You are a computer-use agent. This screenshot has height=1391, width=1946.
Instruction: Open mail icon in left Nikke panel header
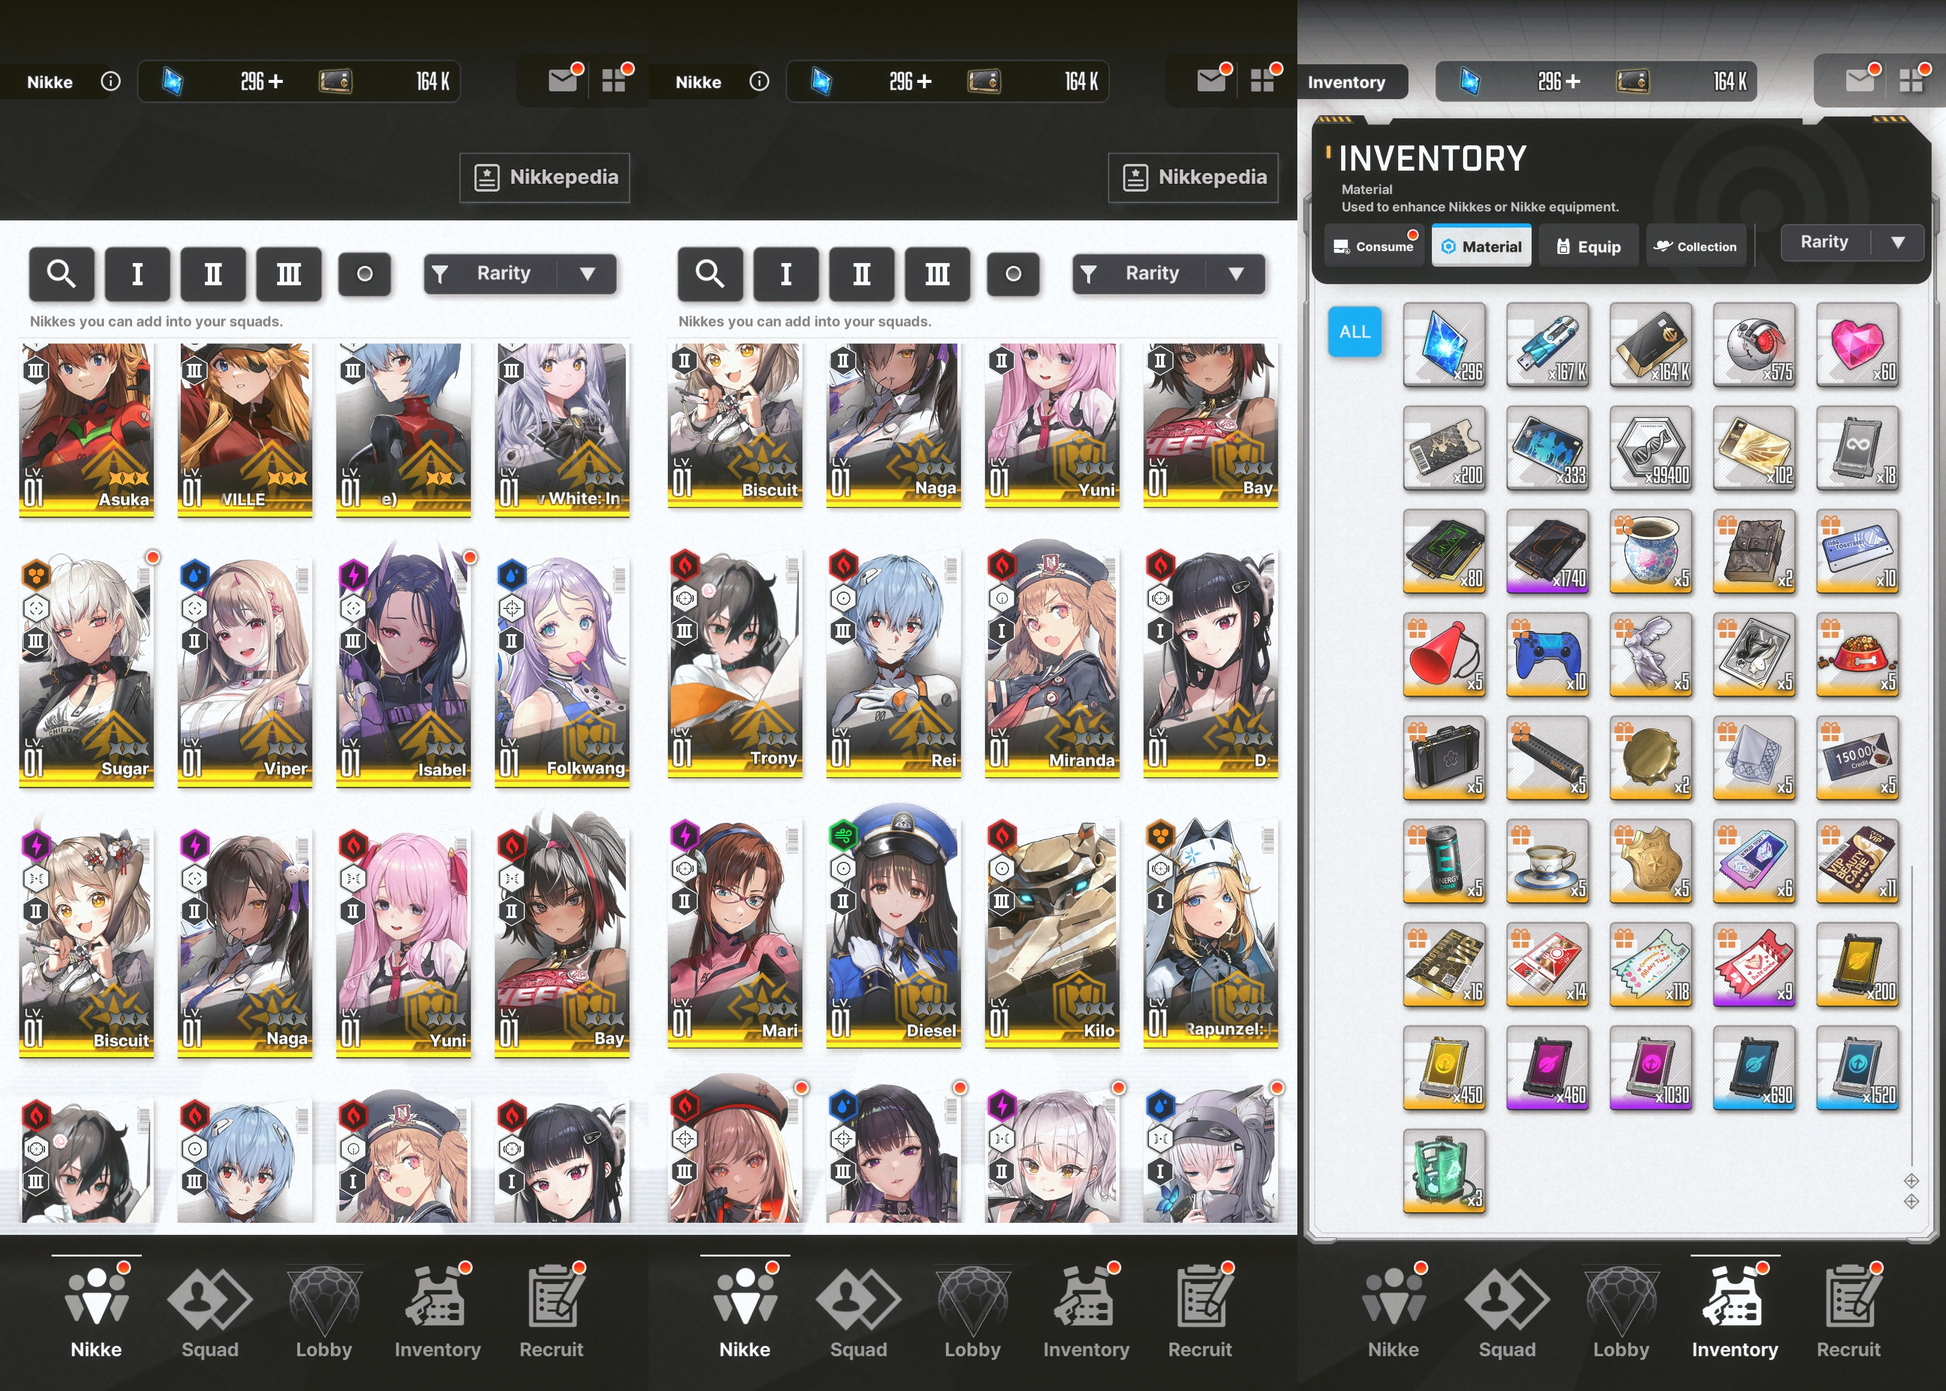(563, 81)
